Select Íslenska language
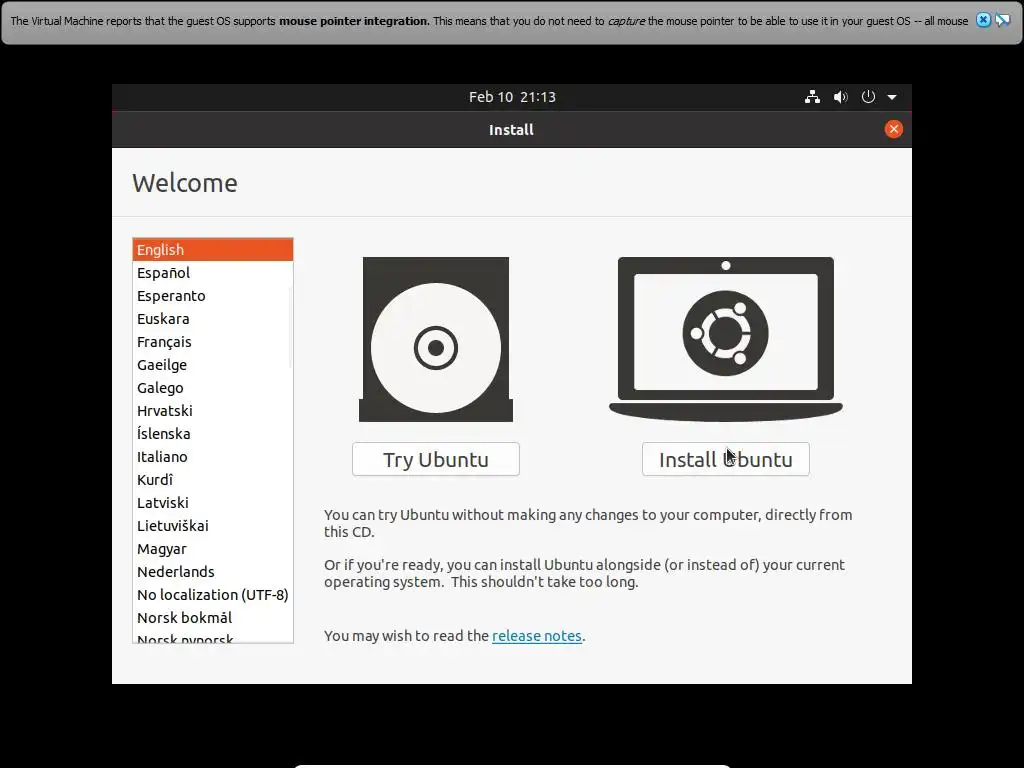1024x768 pixels. pyautogui.click(x=213, y=434)
